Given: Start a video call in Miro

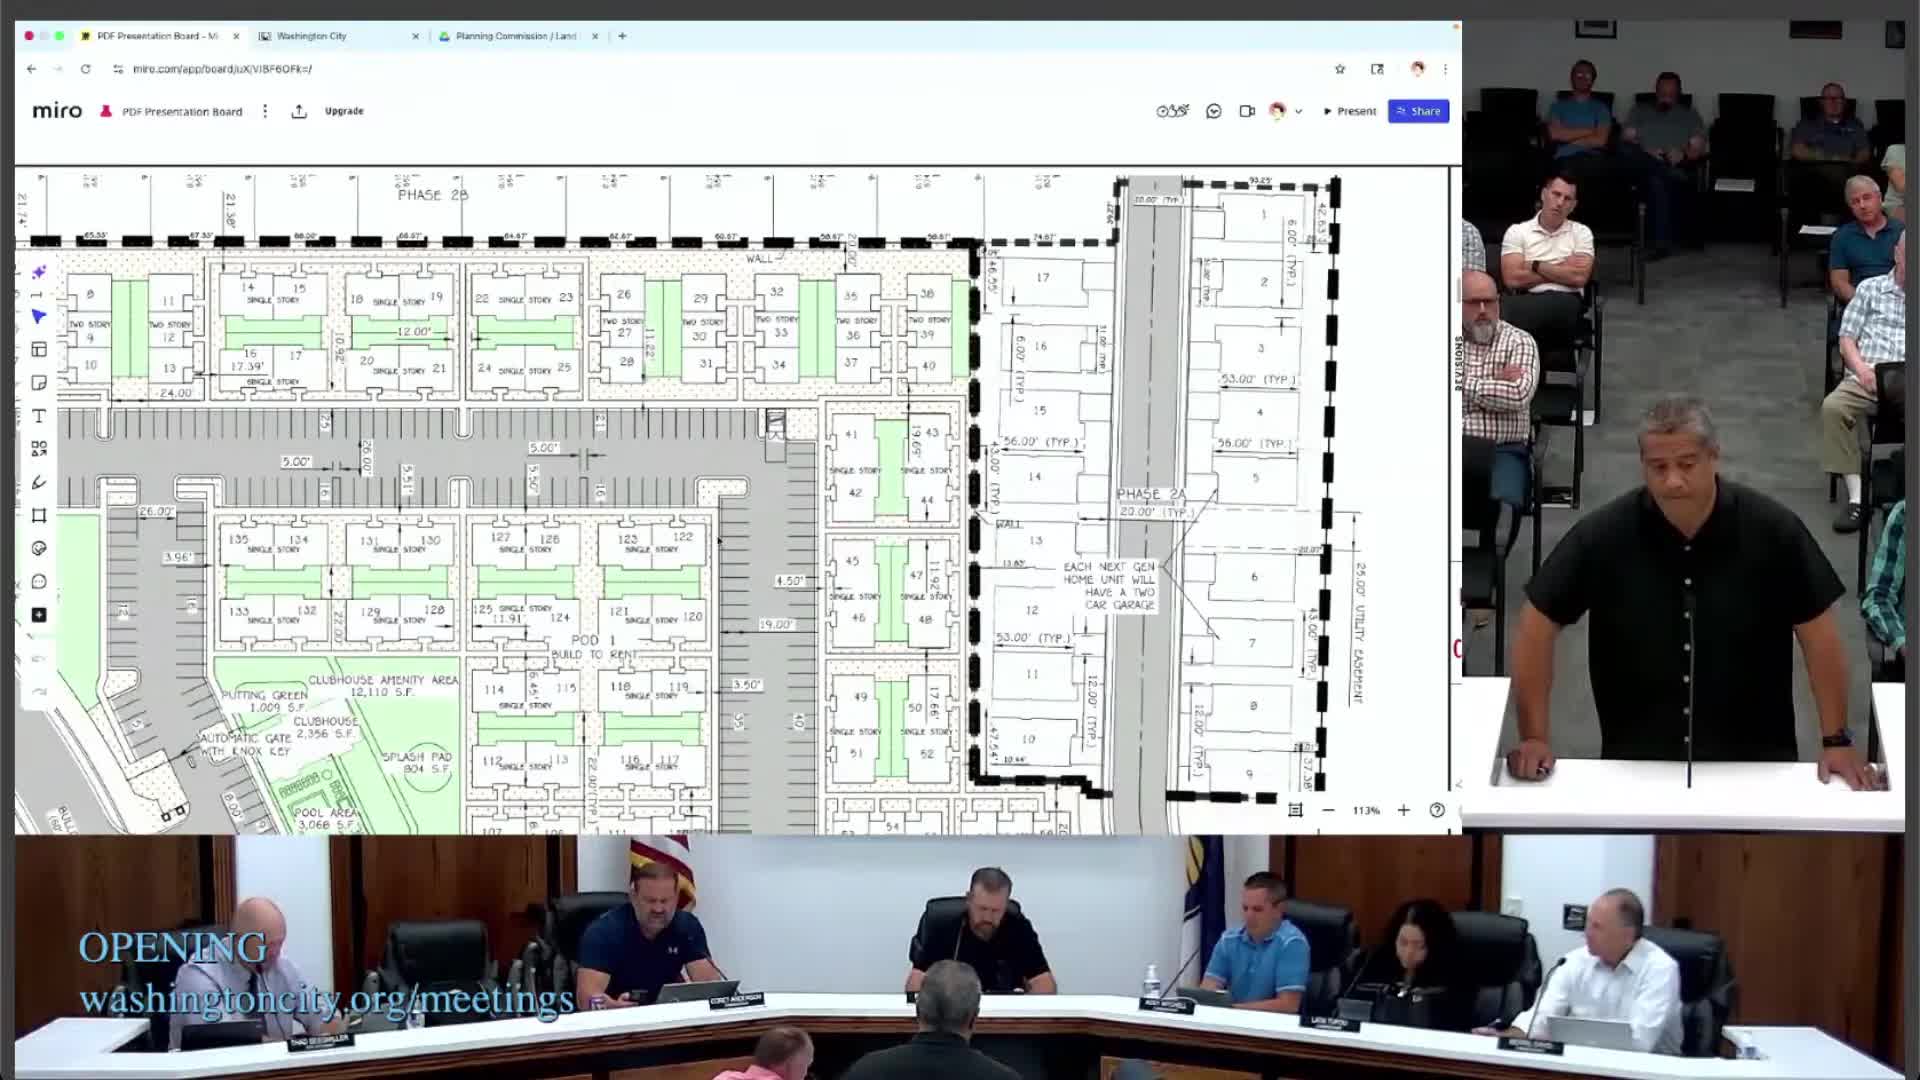Looking at the screenshot, I should pos(1246,111).
